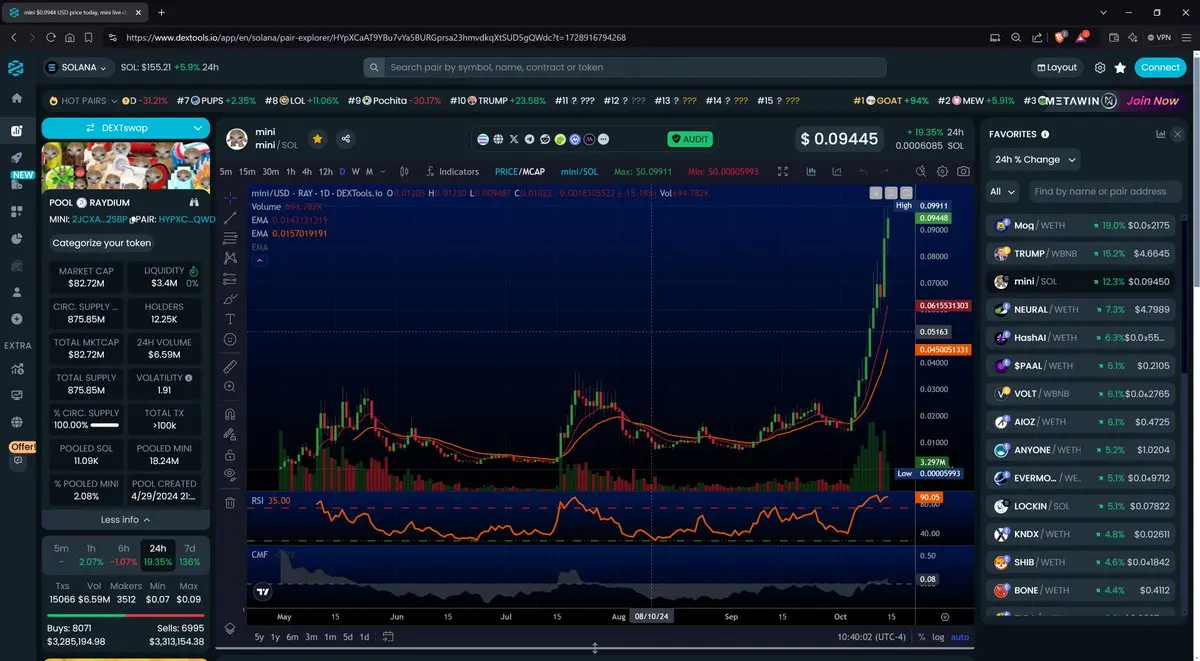Select the W weekly timeframe

click(356, 171)
